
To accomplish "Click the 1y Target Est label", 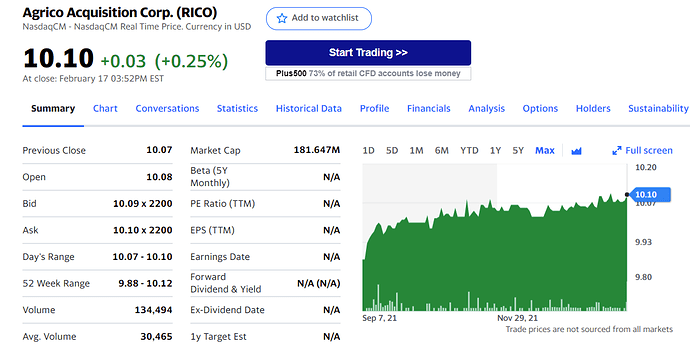I will (218, 336).
